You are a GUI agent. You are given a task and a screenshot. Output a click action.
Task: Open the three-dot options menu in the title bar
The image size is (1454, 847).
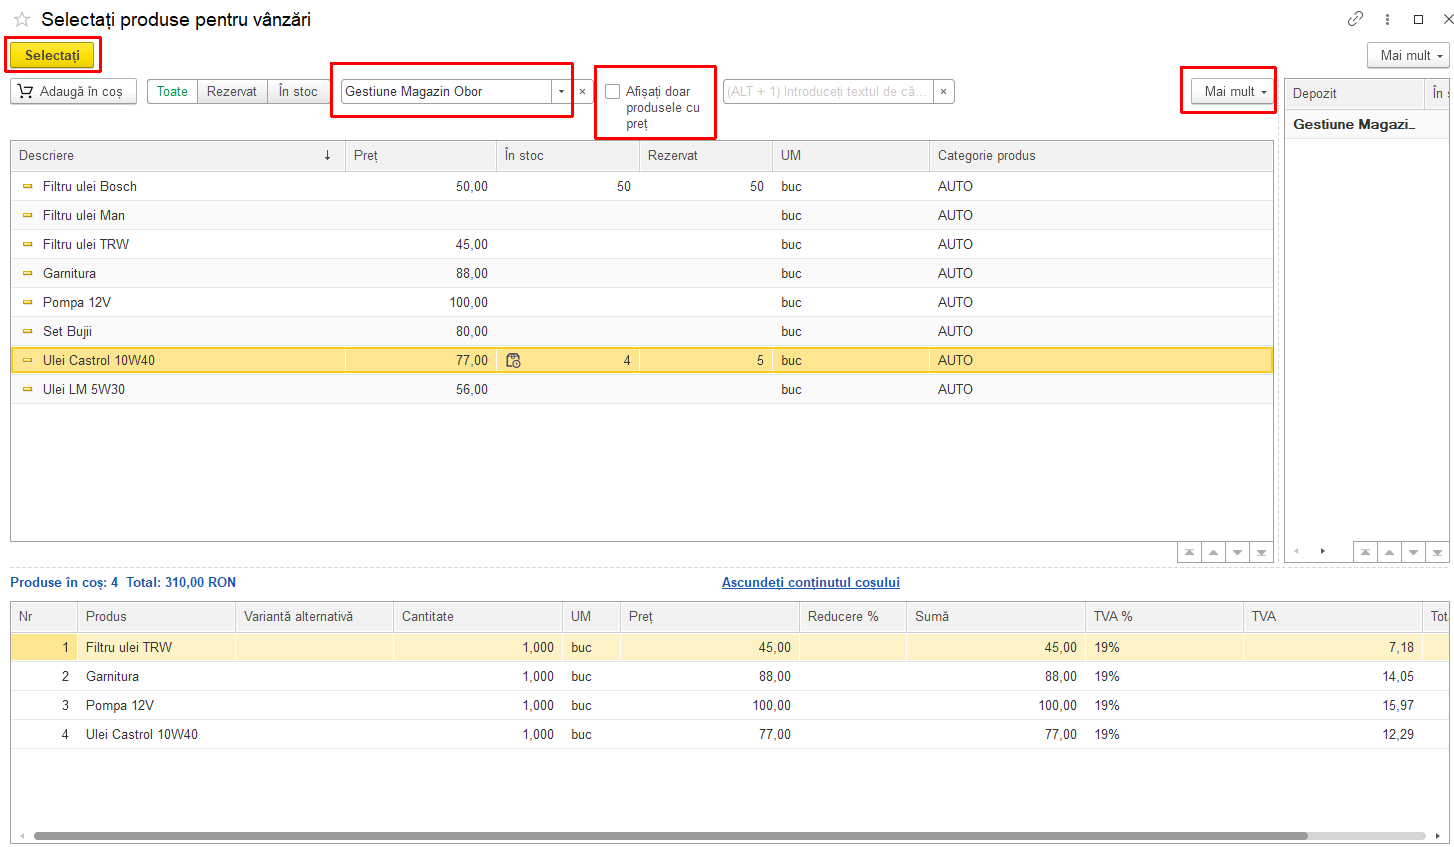(1387, 19)
